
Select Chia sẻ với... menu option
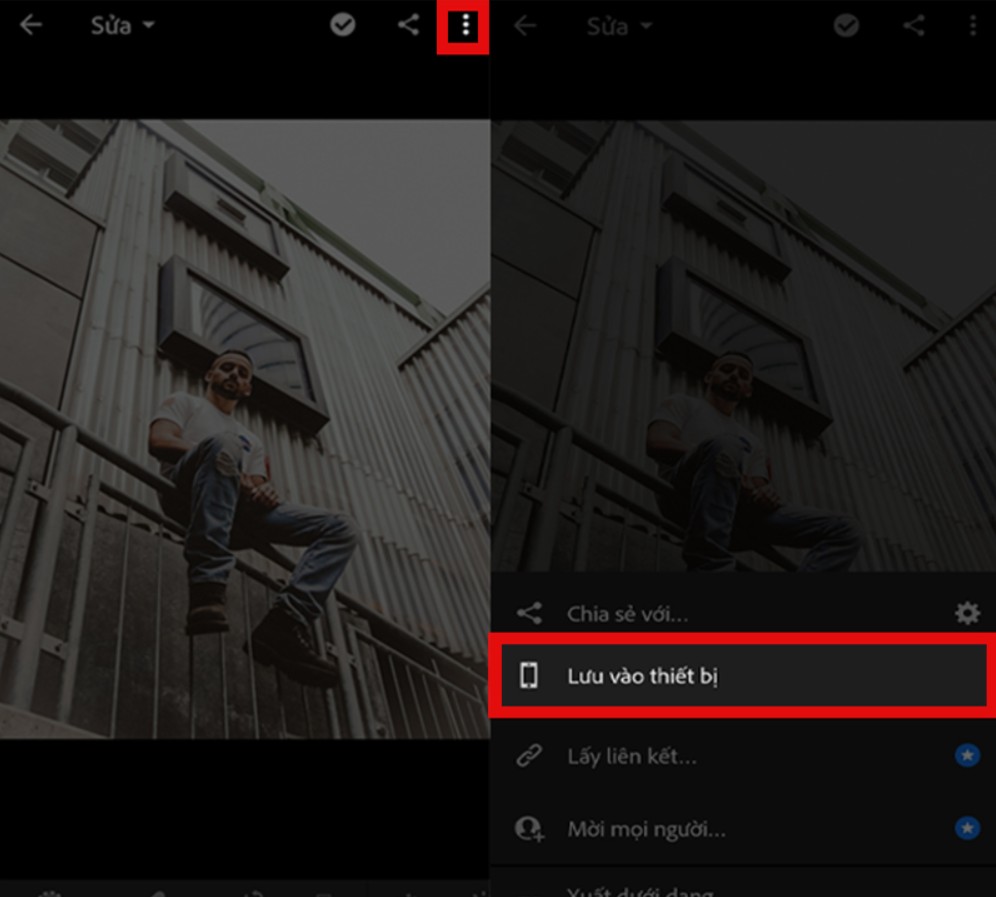point(628,613)
